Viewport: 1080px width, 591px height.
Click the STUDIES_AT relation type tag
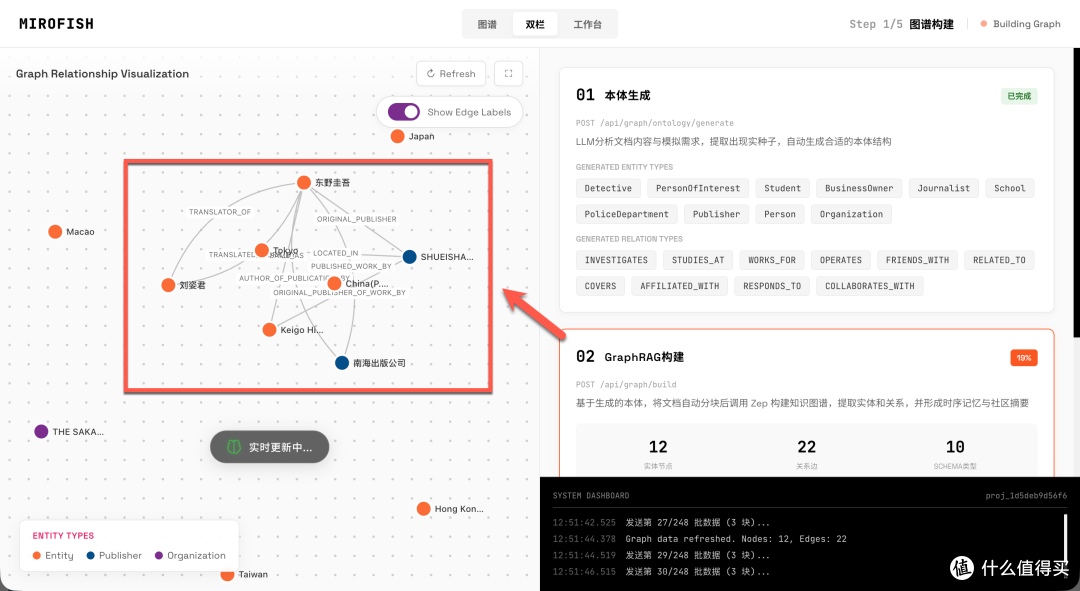coord(698,260)
